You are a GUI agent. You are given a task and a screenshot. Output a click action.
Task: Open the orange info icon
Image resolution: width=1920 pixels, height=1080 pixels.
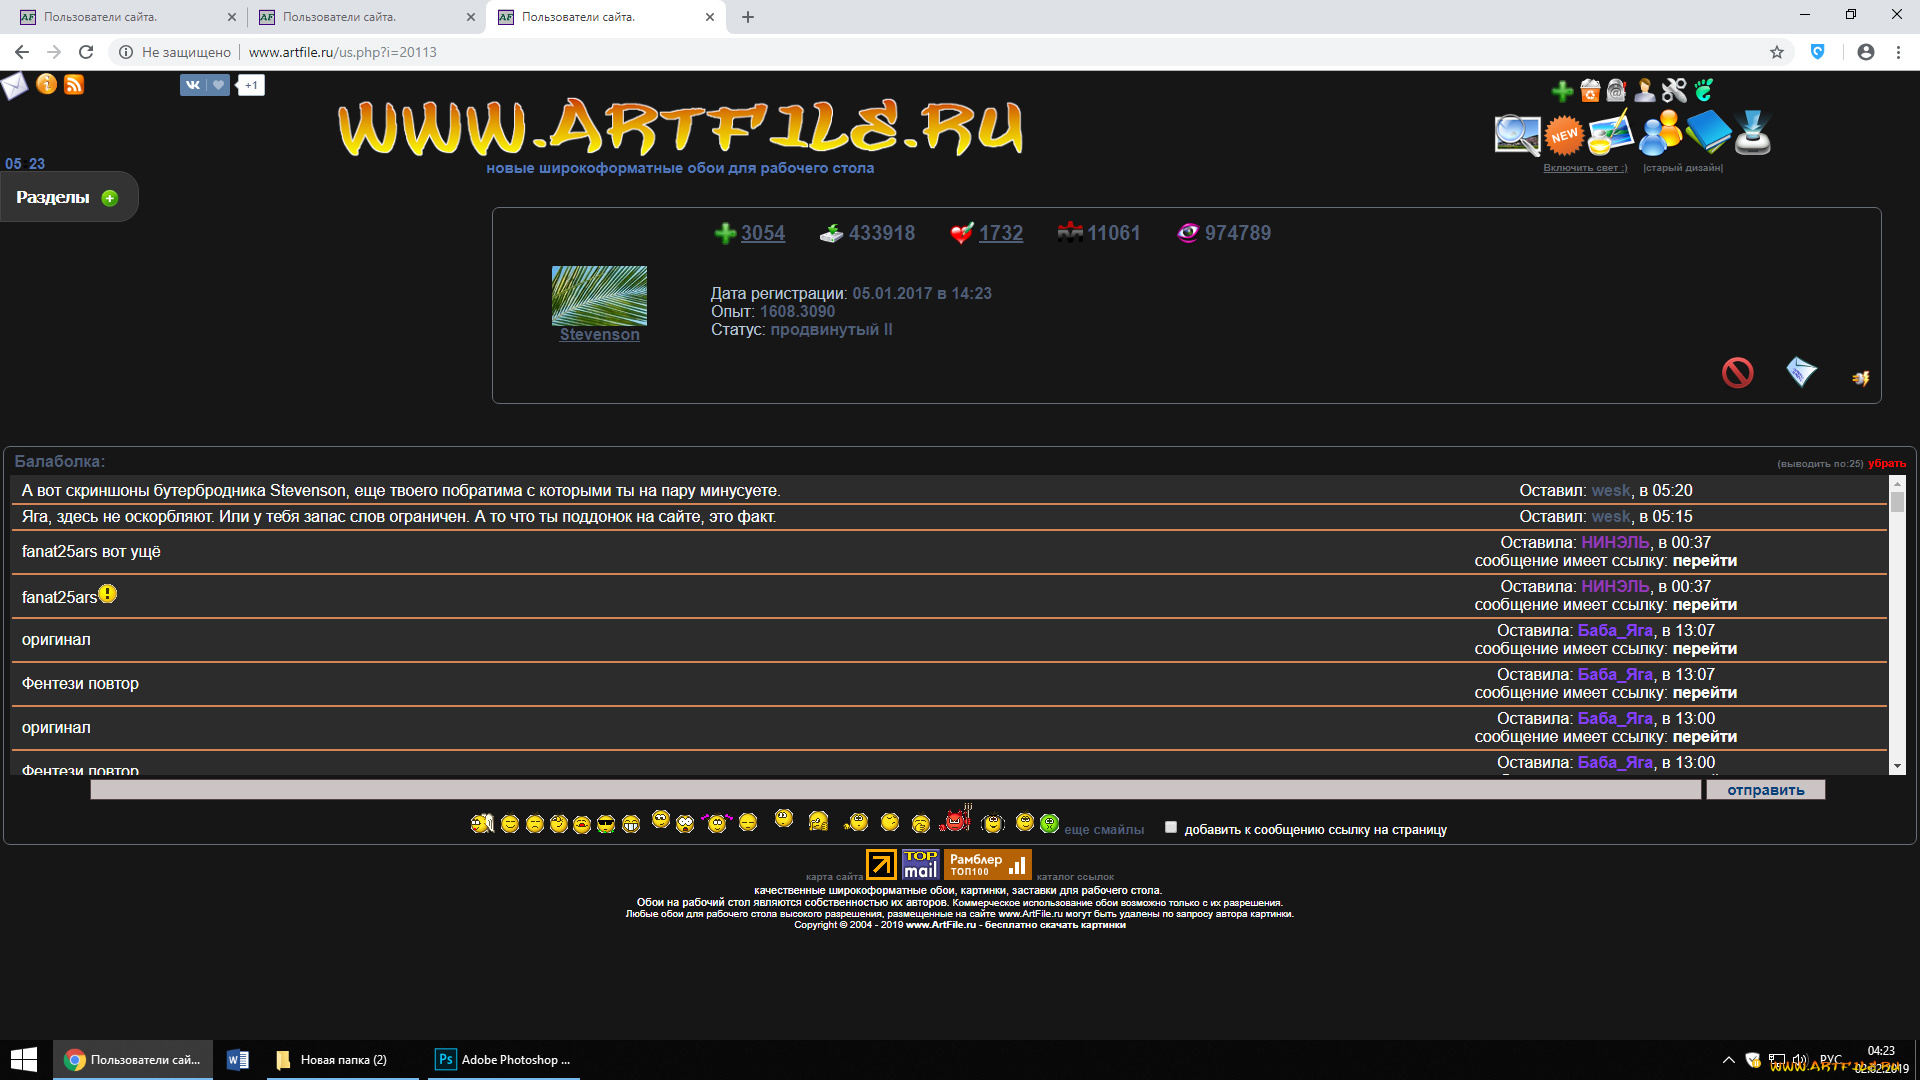click(46, 85)
